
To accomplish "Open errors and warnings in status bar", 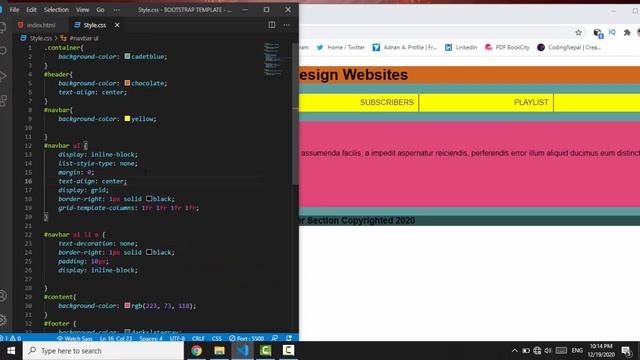I will pos(11,338).
